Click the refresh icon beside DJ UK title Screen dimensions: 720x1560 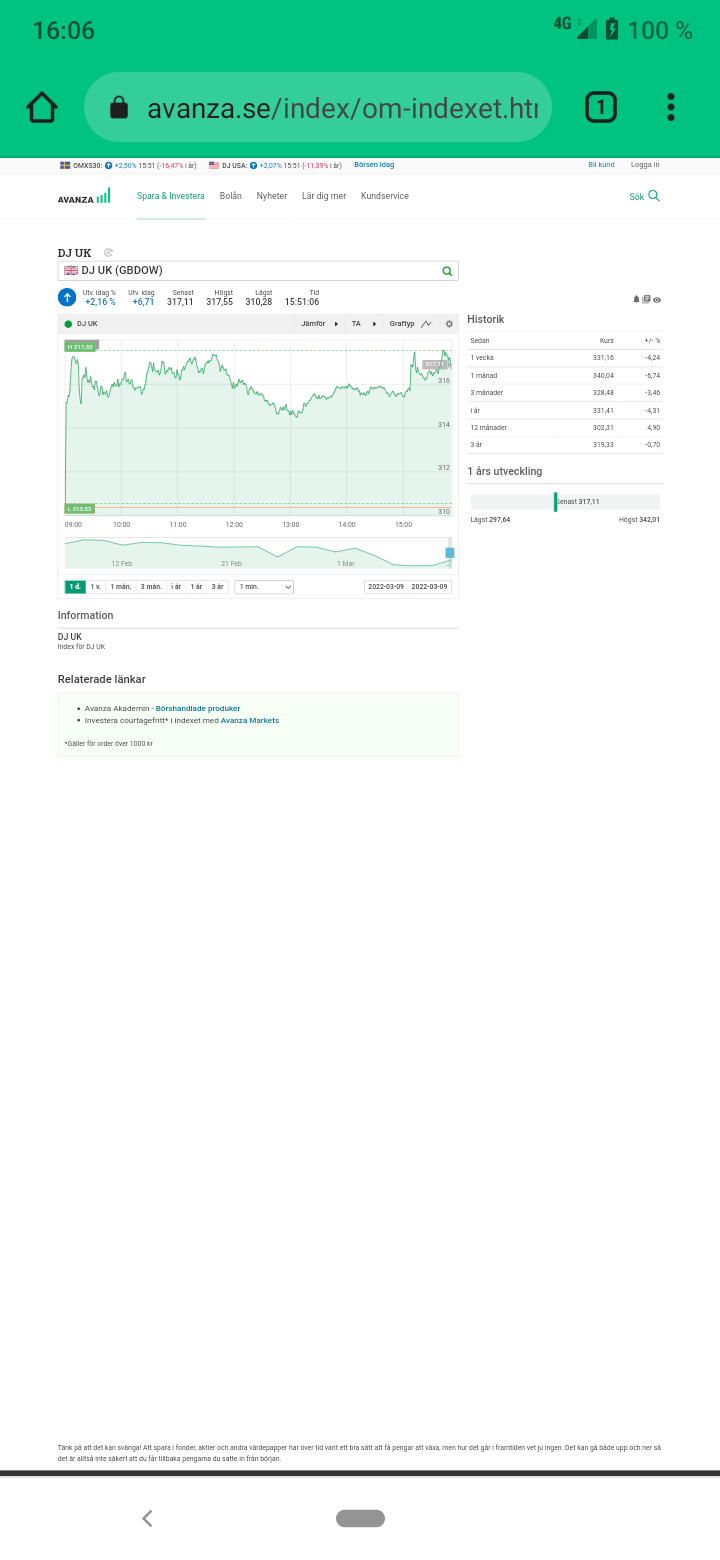point(109,253)
